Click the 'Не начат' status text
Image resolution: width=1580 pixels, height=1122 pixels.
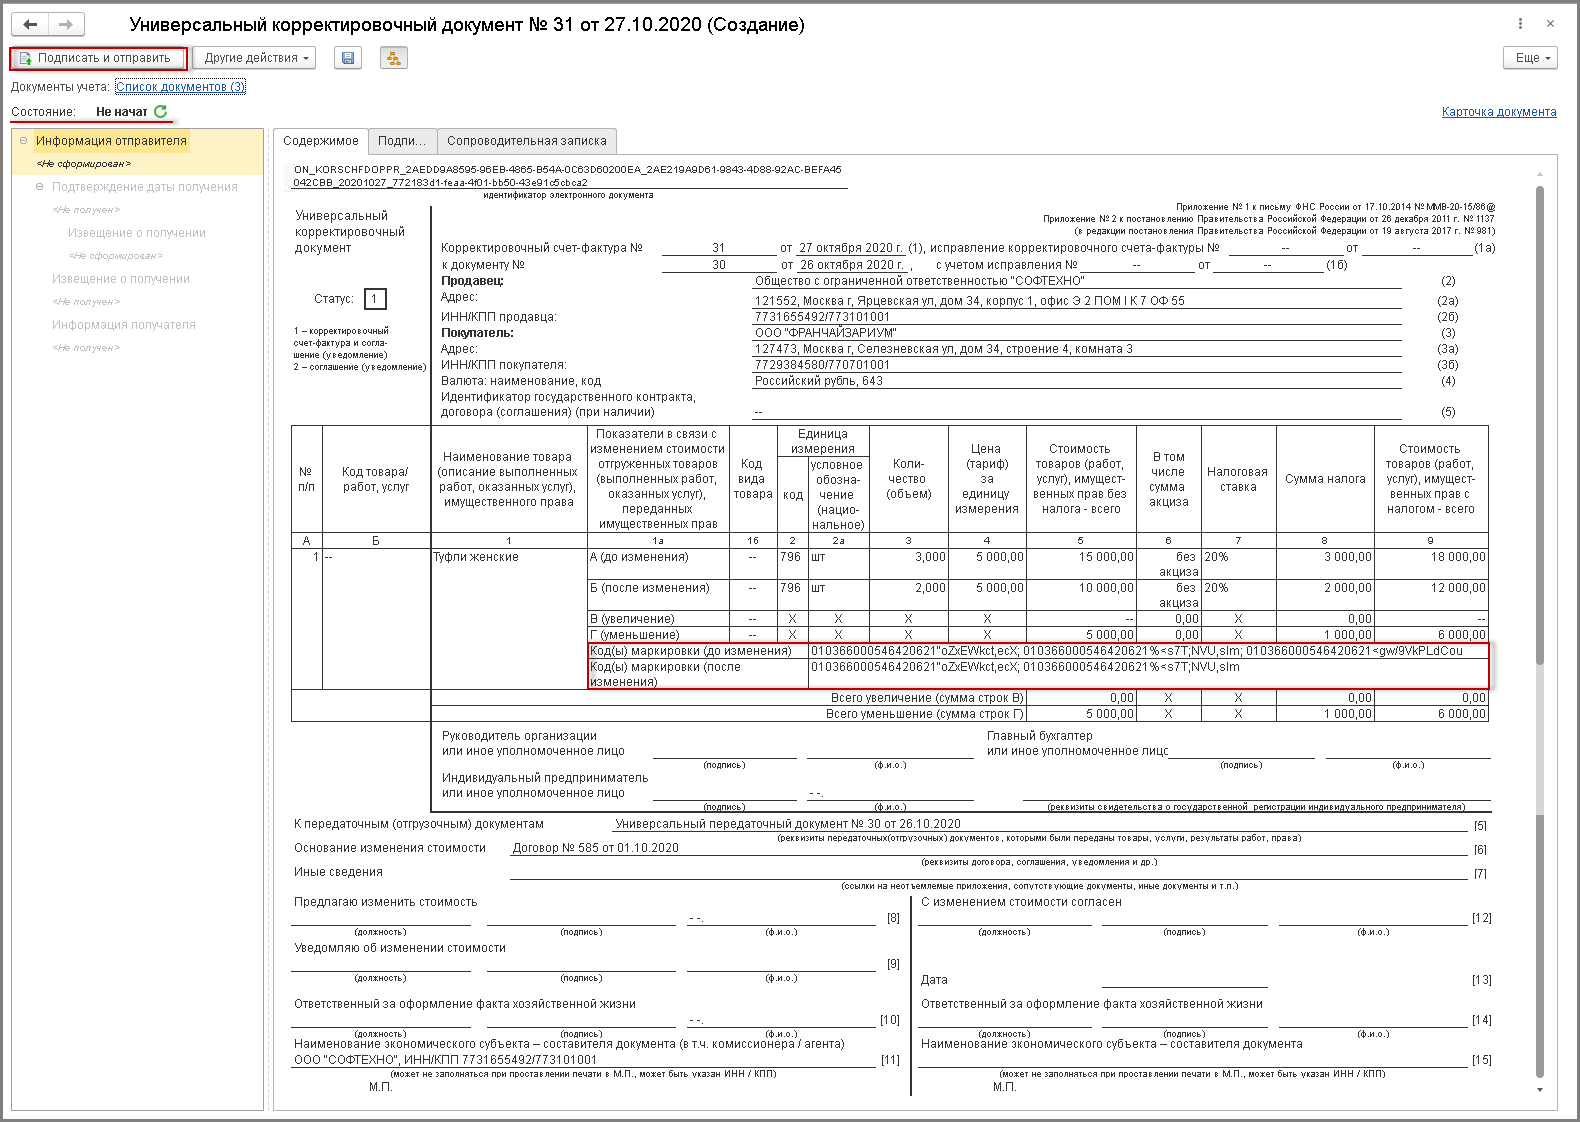(121, 112)
